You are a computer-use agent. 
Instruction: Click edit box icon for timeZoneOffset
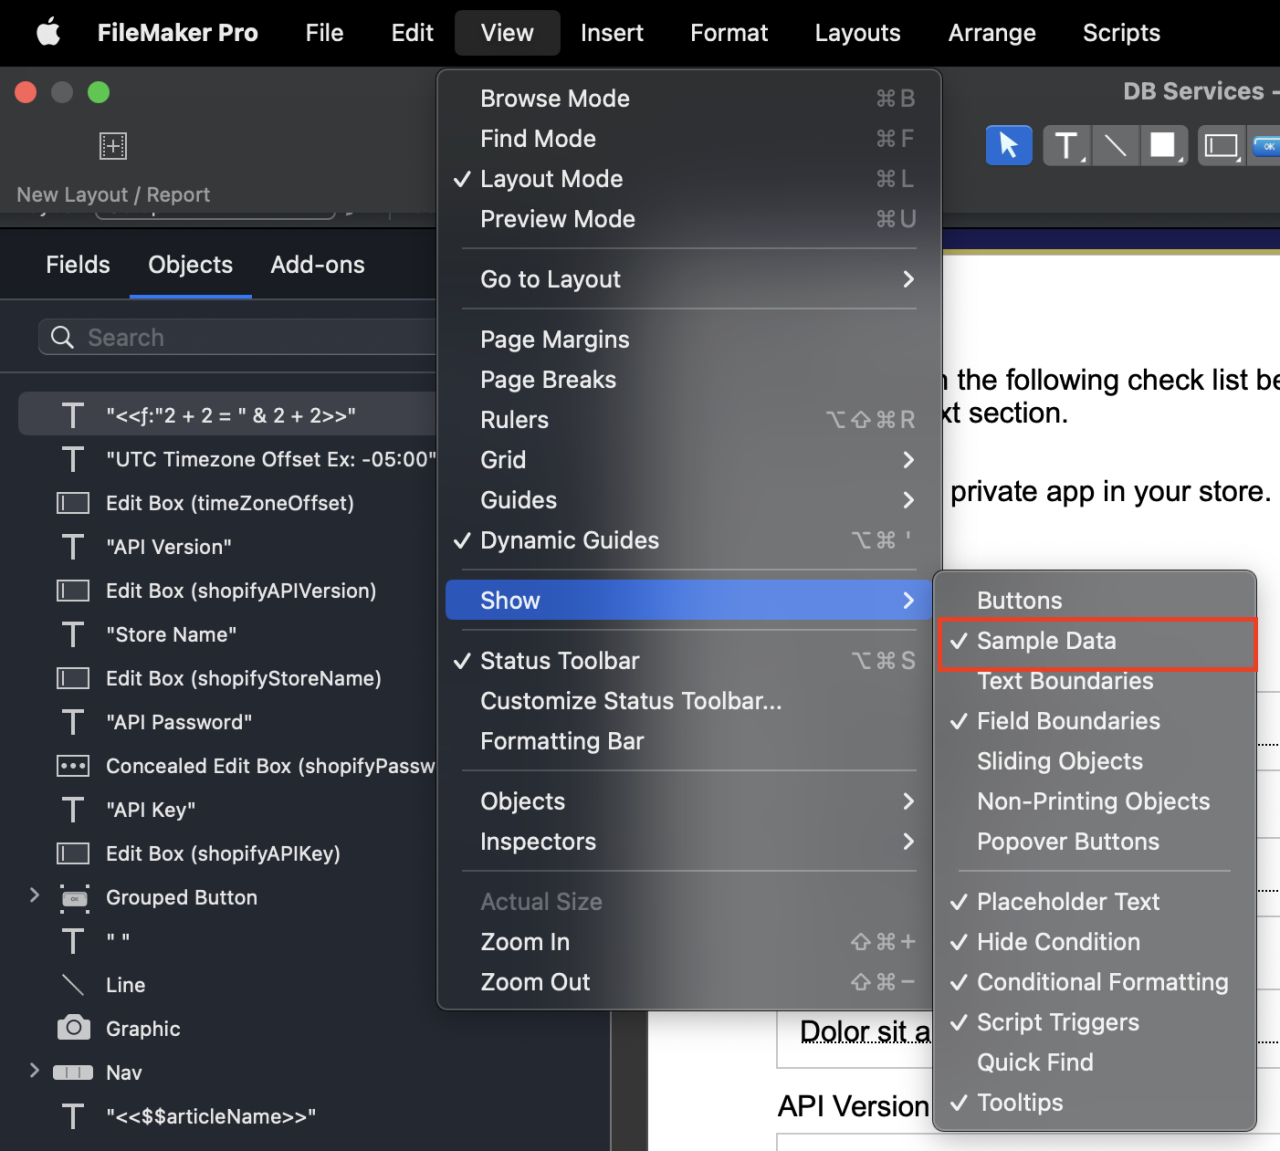[73, 503]
